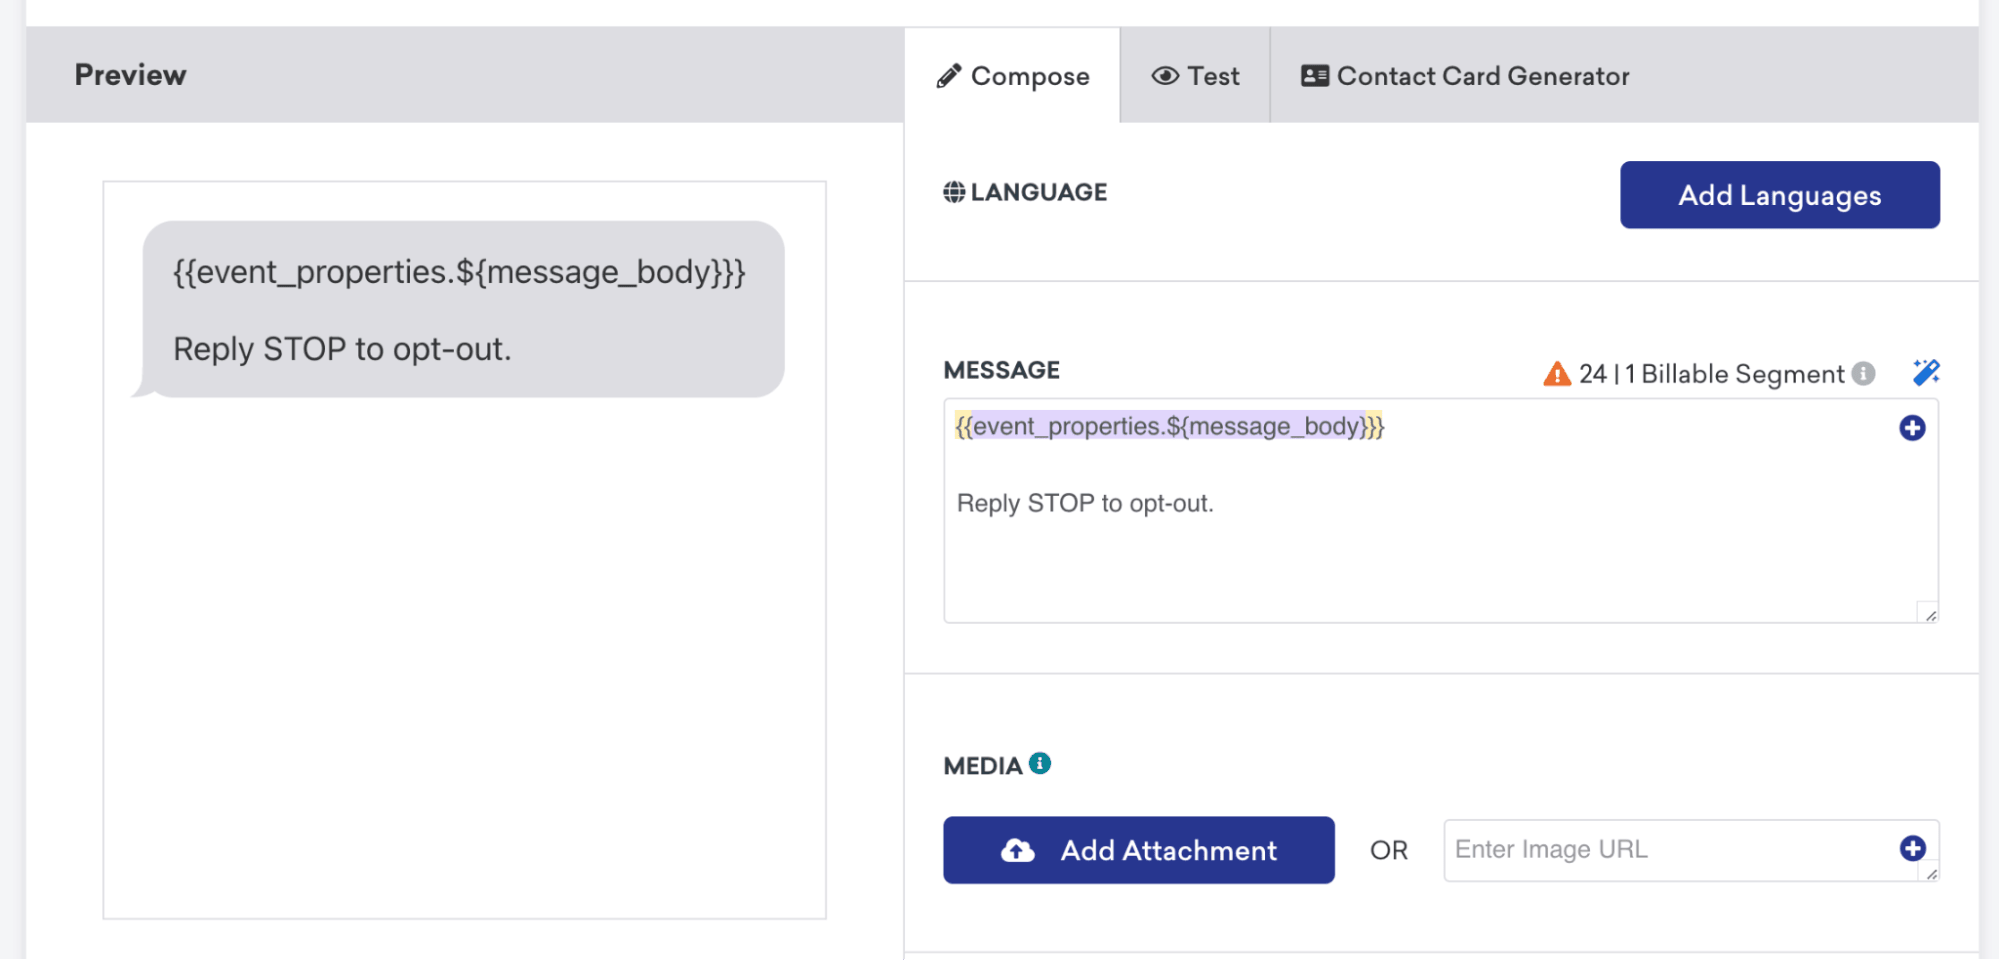
Task: Click the contact card icon
Action: pyautogui.click(x=1314, y=76)
